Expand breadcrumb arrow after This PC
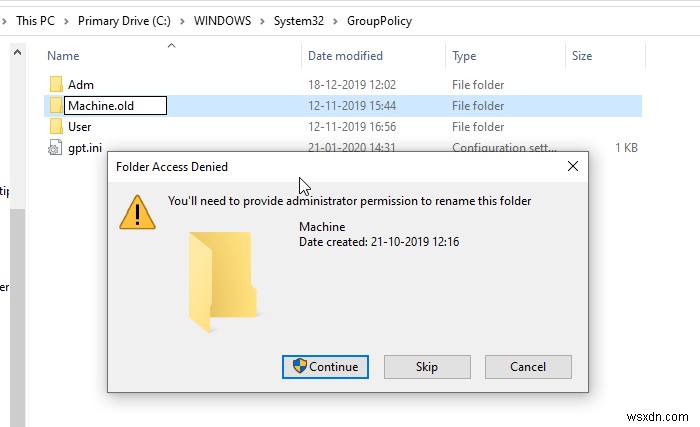The height and width of the screenshot is (427, 700). point(67,20)
